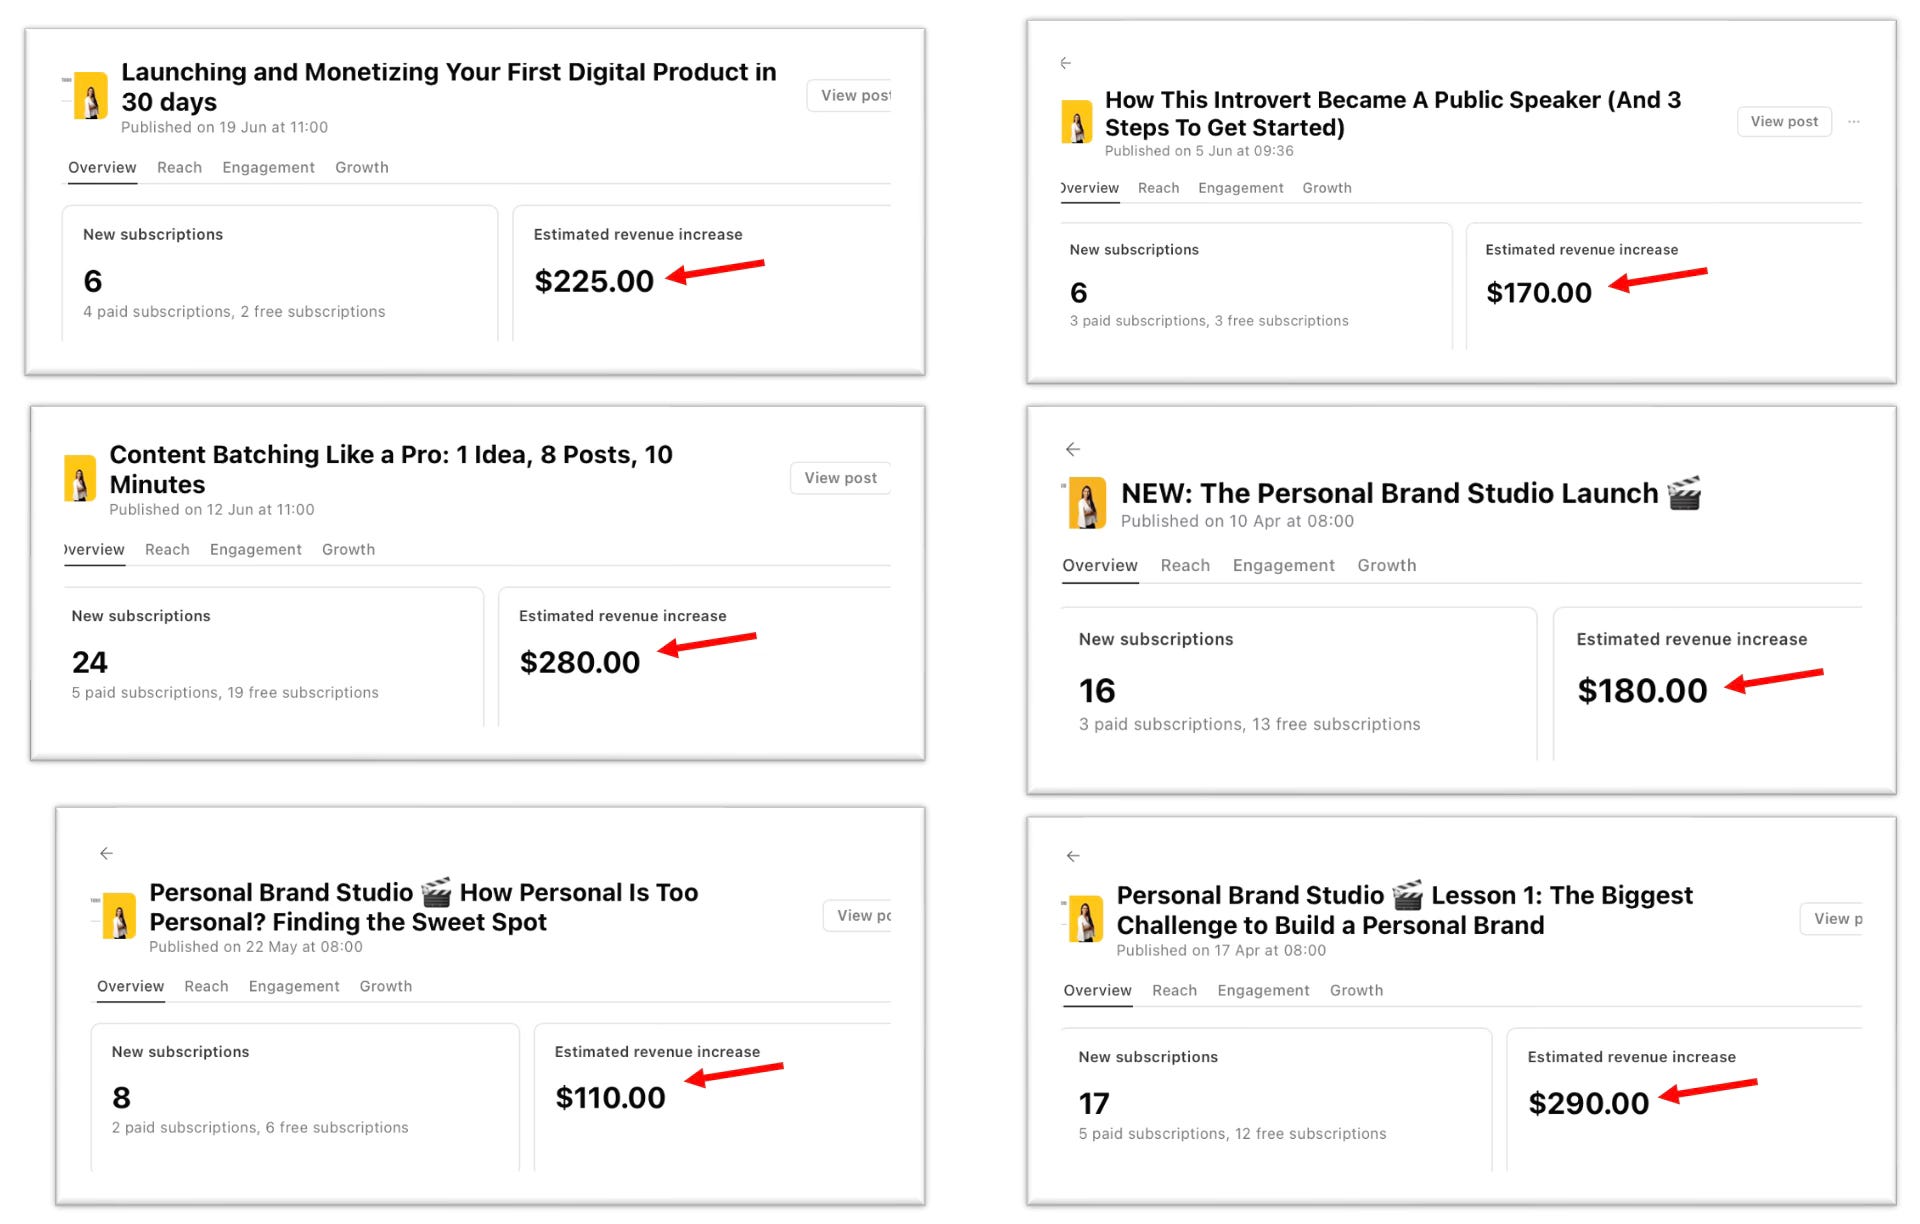This screenshot has width=1920, height=1224.
Task: Click back arrow above Lesson 1 Biggest Challenge post
Action: [x=1072, y=856]
